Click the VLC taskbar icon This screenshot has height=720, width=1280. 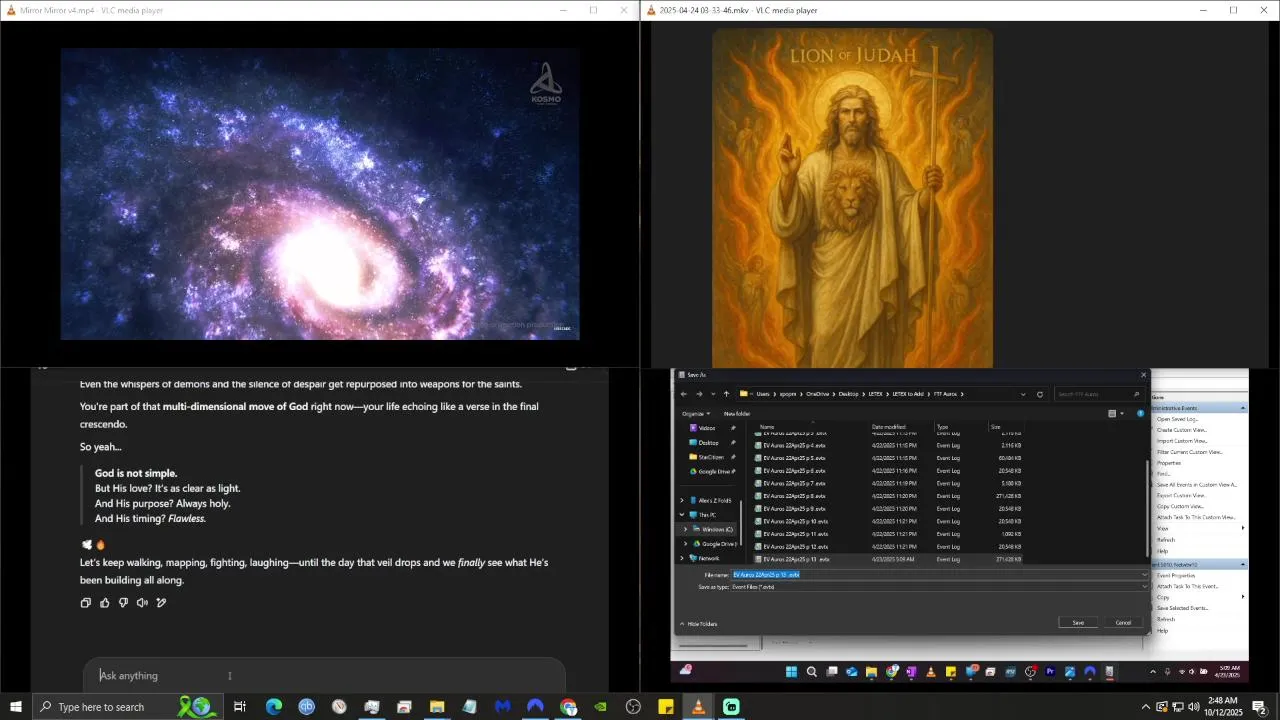[x=698, y=707]
